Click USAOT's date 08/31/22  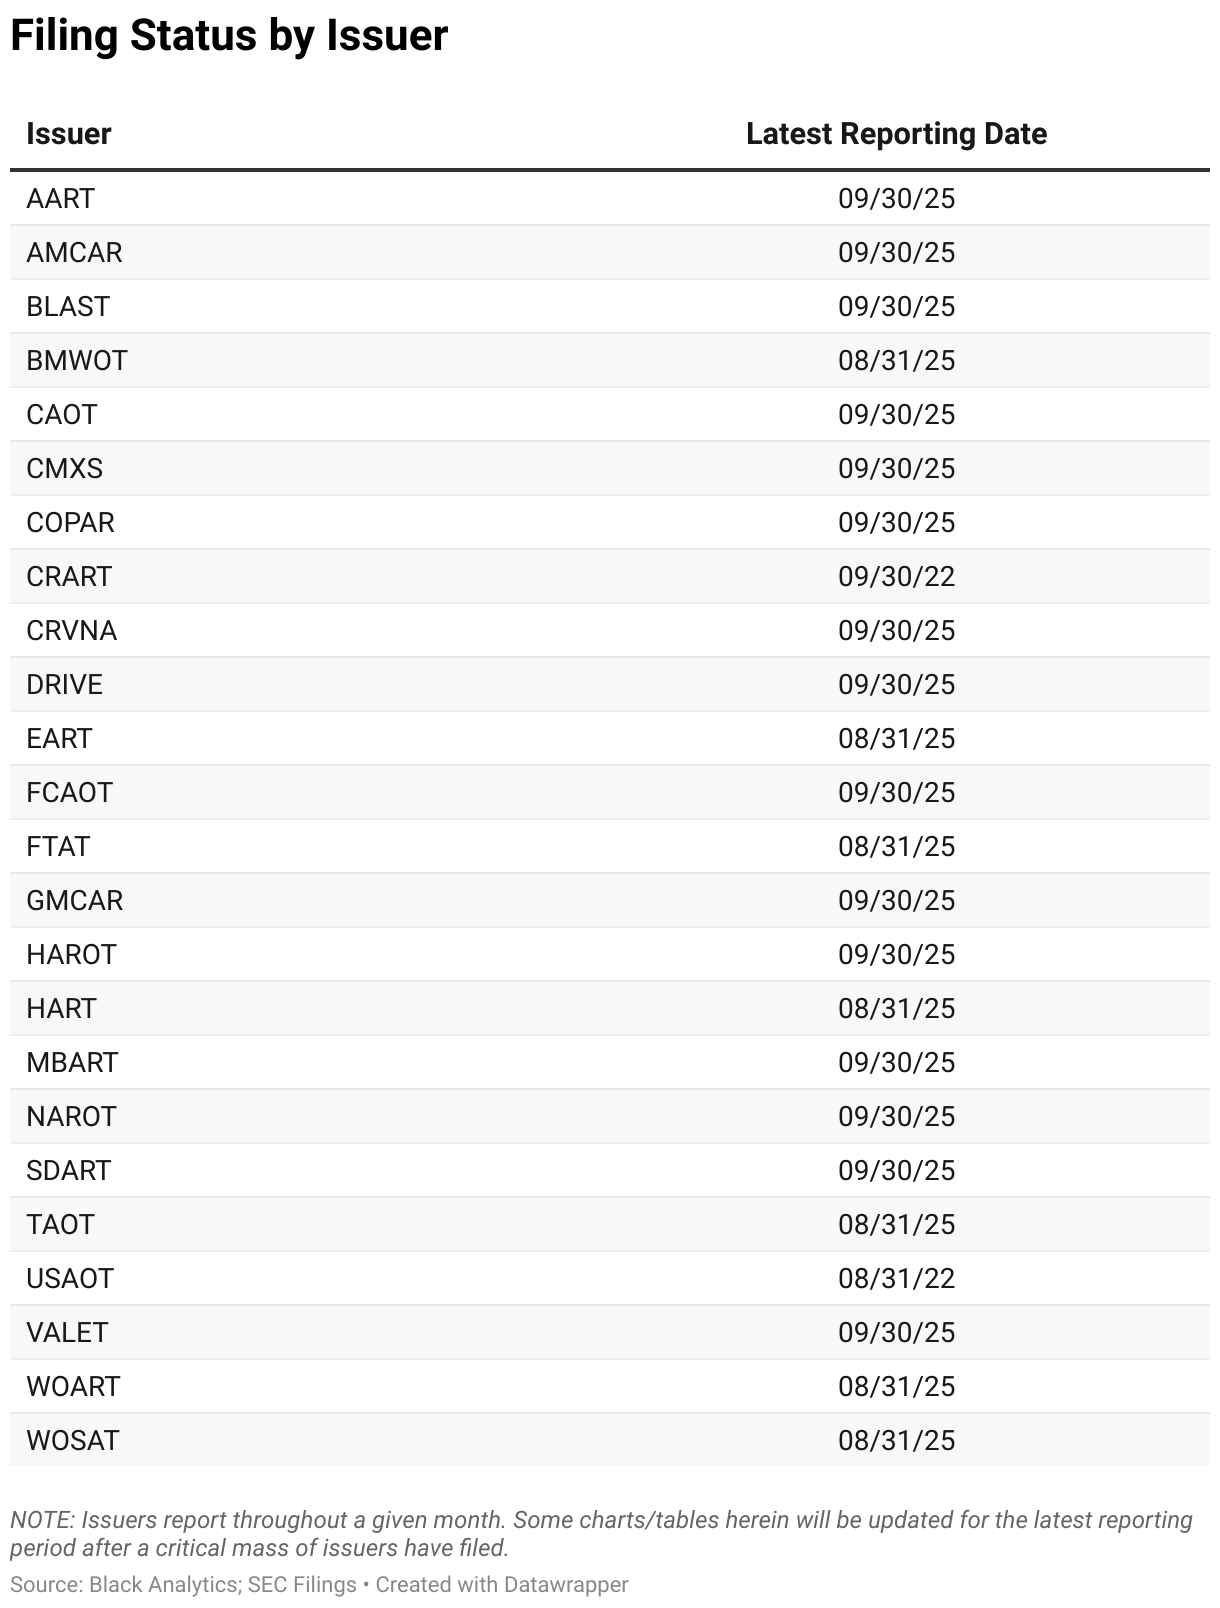pyautogui.click(x=896, y=1278)
